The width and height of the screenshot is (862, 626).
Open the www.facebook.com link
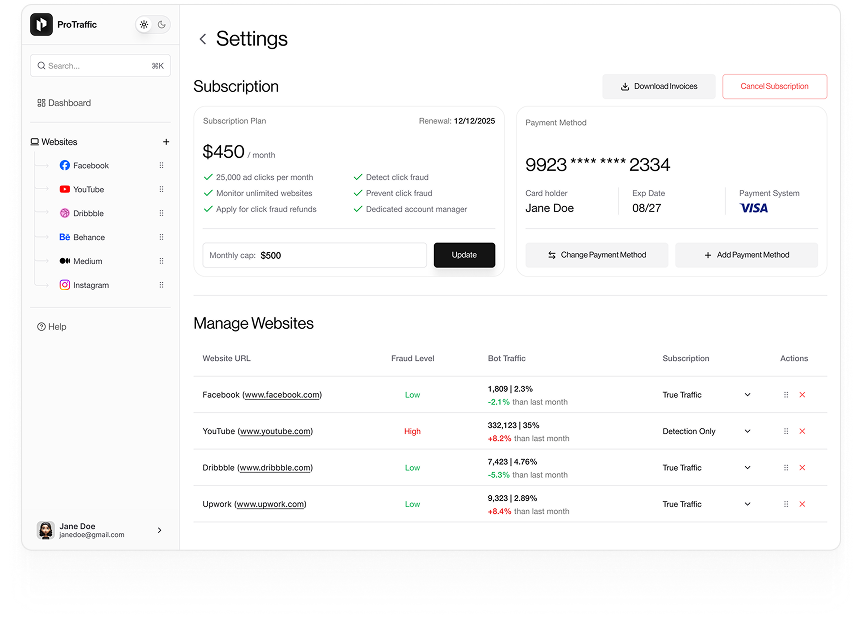(282, 395)
